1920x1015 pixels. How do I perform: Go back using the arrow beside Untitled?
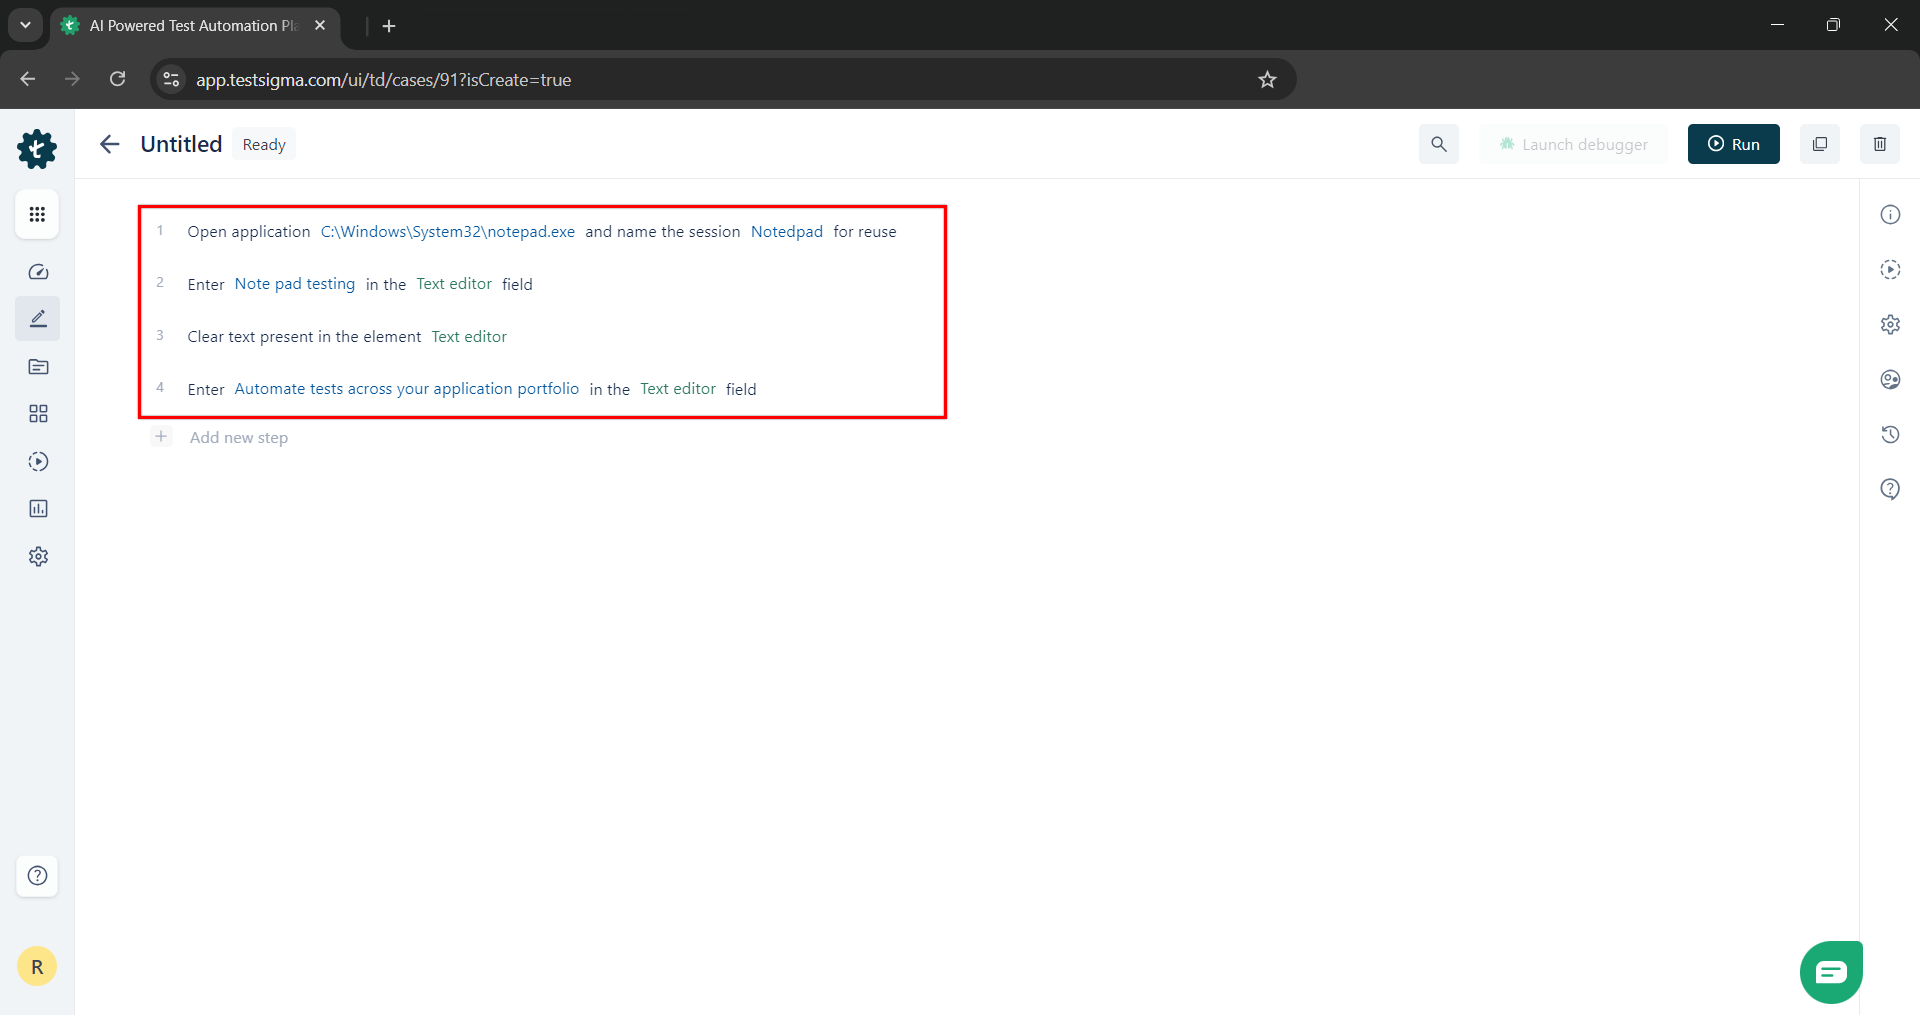click(110, 144)
